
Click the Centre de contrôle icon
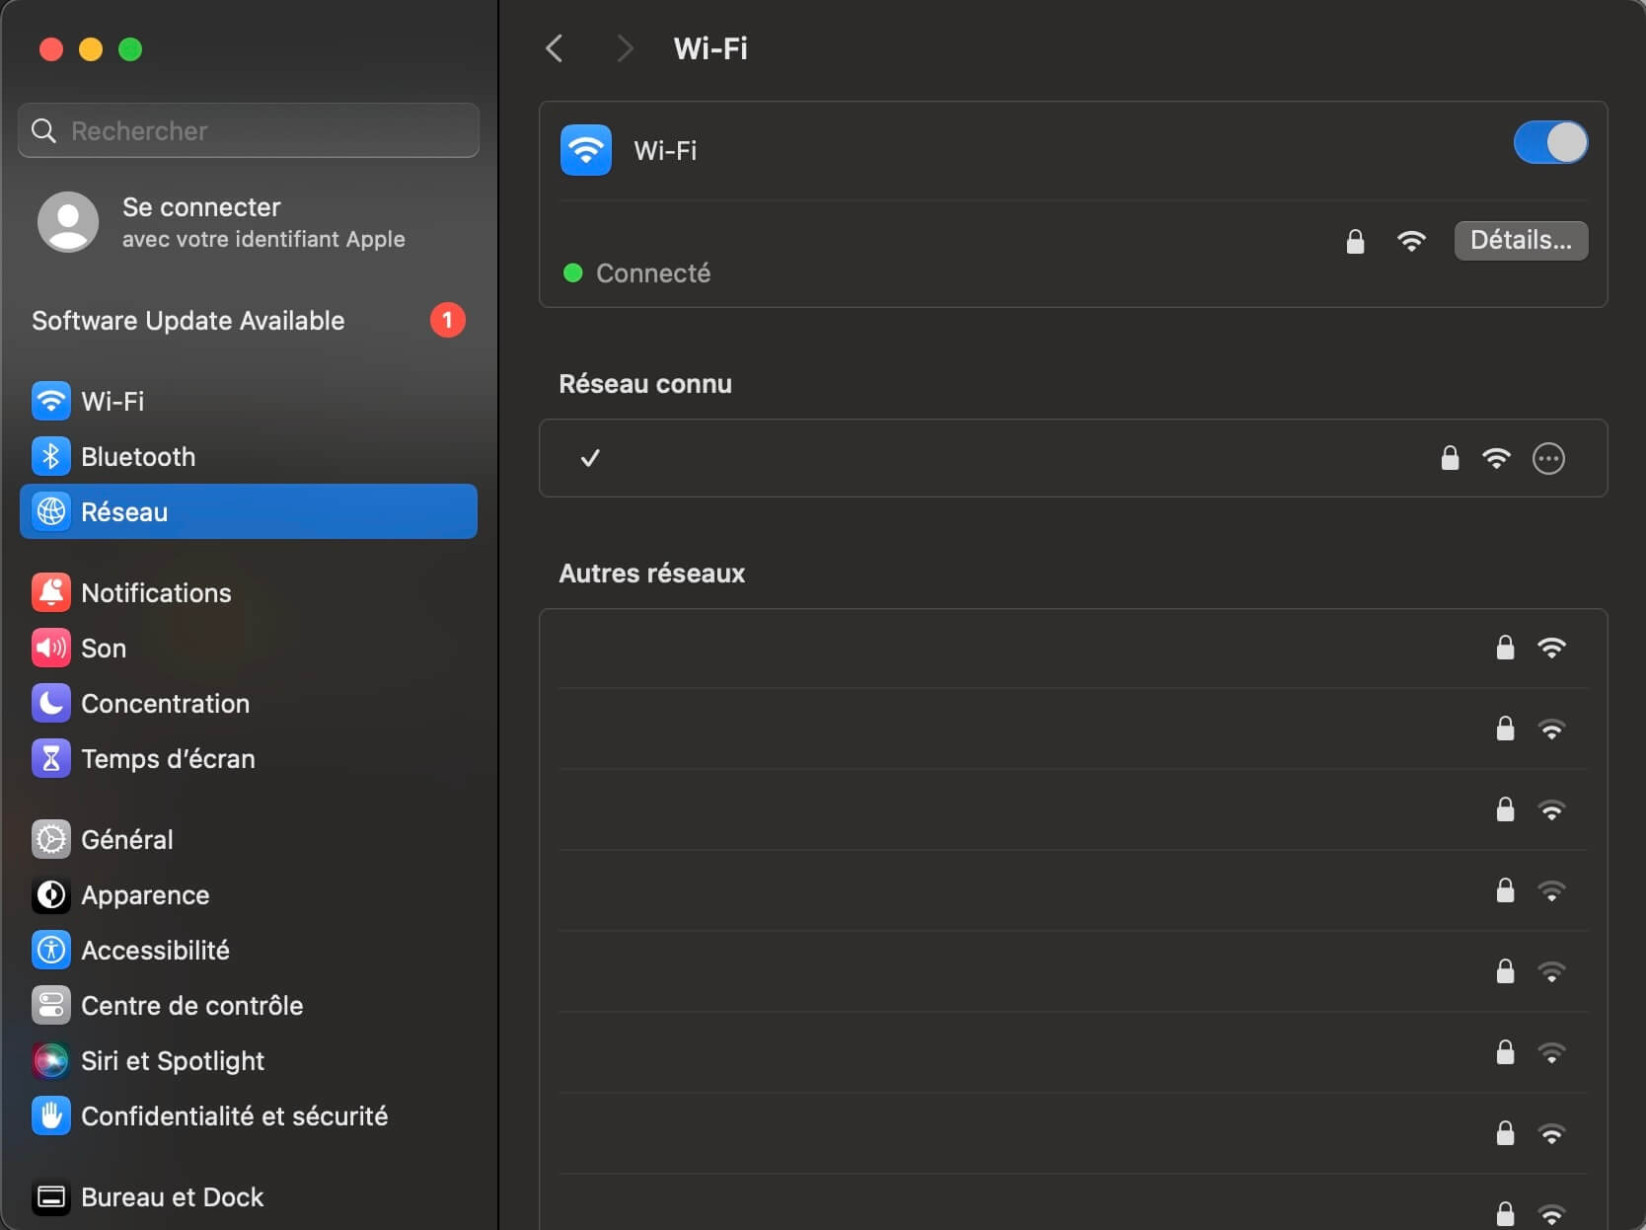51,1006
